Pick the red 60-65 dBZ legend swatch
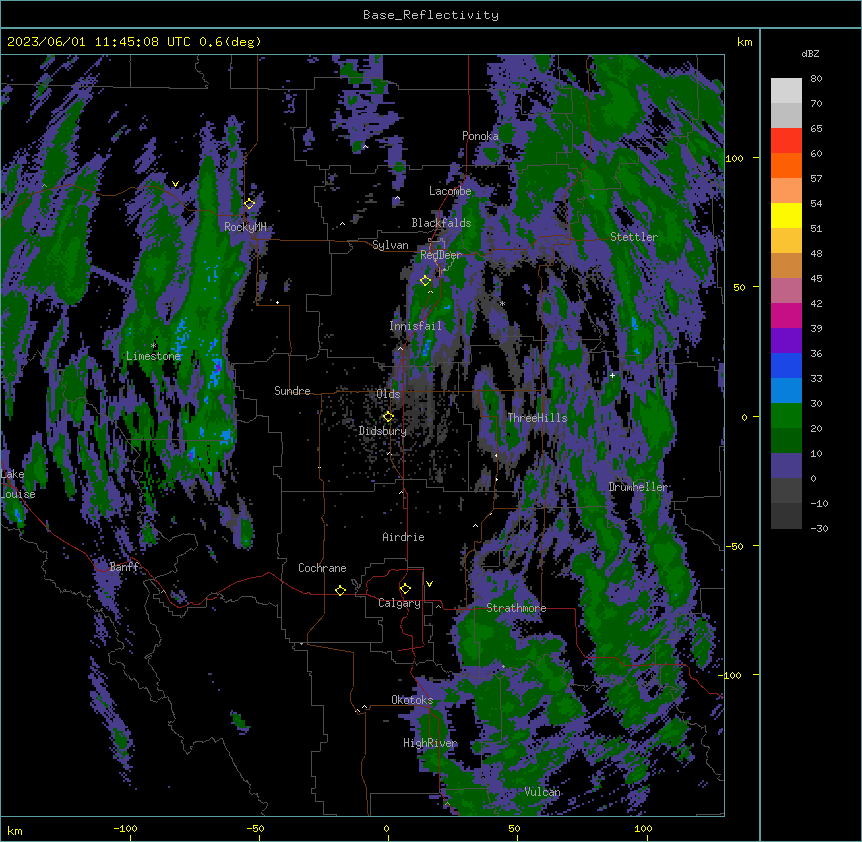 [786, 141]
